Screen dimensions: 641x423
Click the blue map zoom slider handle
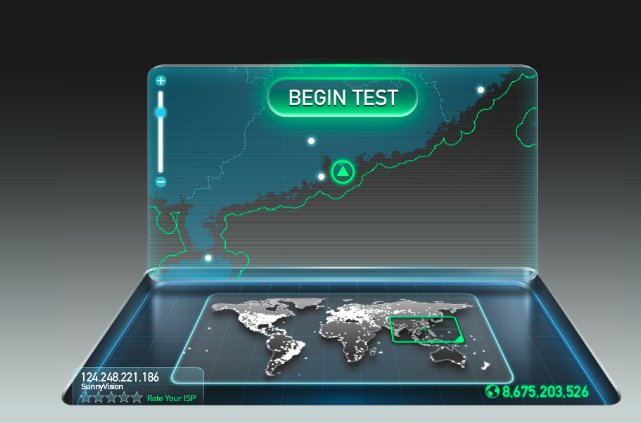pyautogui.click(x=161, y=112)
